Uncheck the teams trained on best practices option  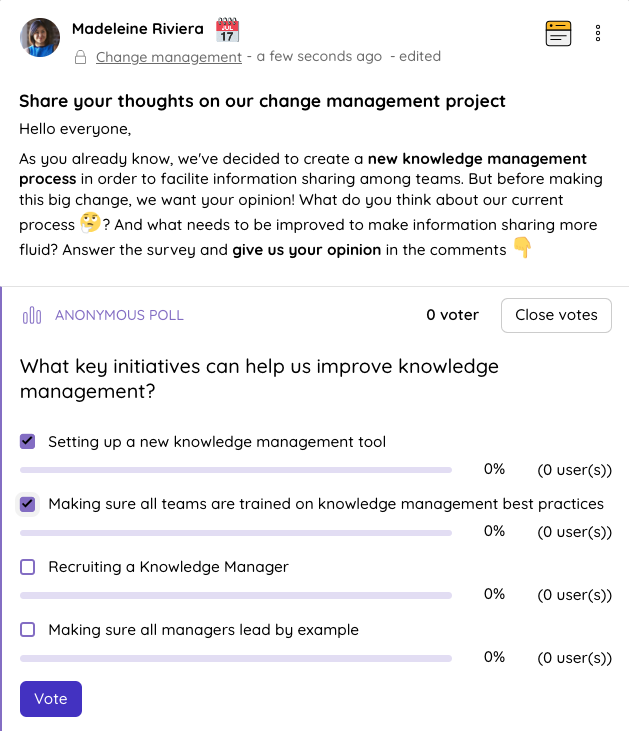click(x=28, y=504)
